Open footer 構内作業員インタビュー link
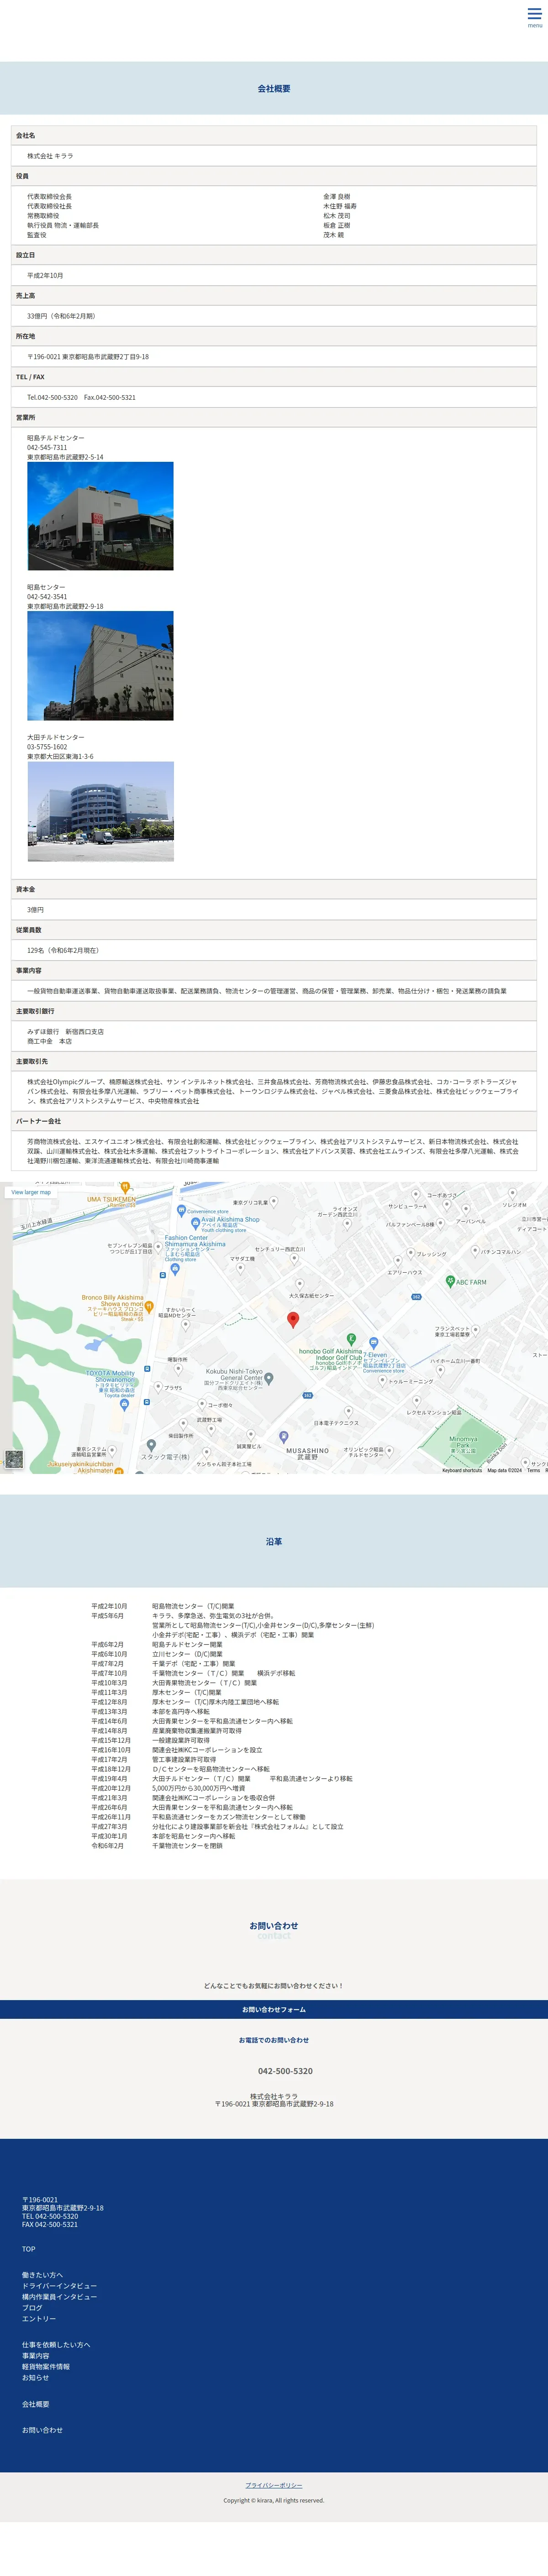This screenshot has width=548, height=2576. tap(60, 2297)
